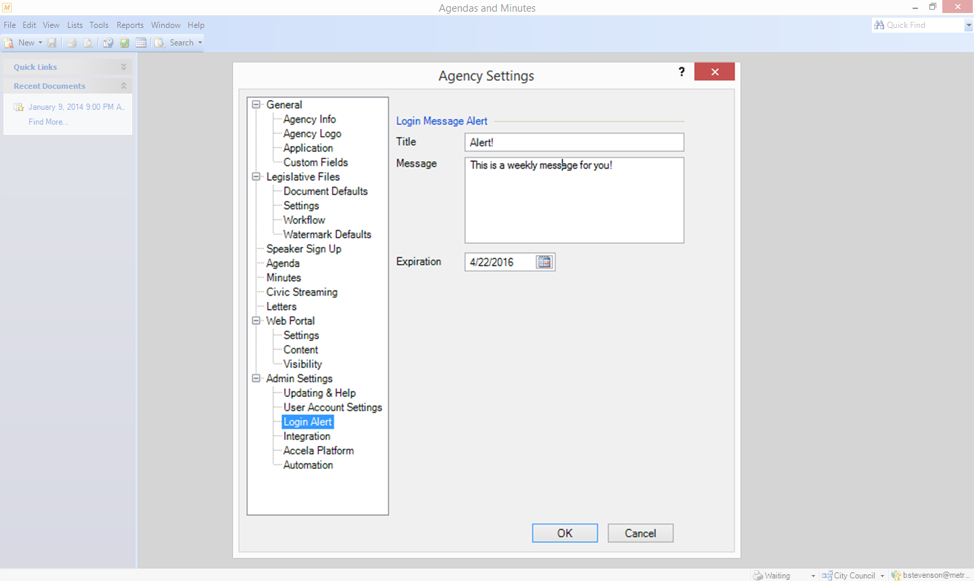Open the Search dropdown arrow in toolbar

200,43
